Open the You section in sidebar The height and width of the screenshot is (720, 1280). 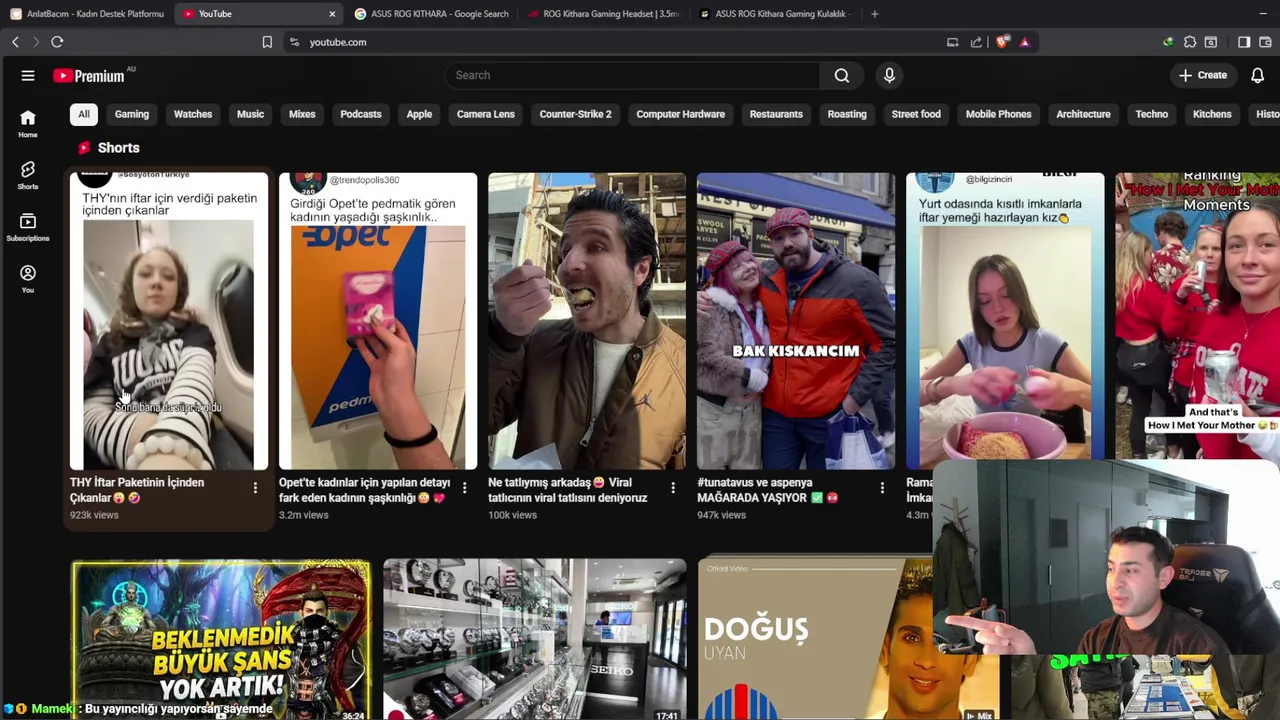click(x=28, y=279)
